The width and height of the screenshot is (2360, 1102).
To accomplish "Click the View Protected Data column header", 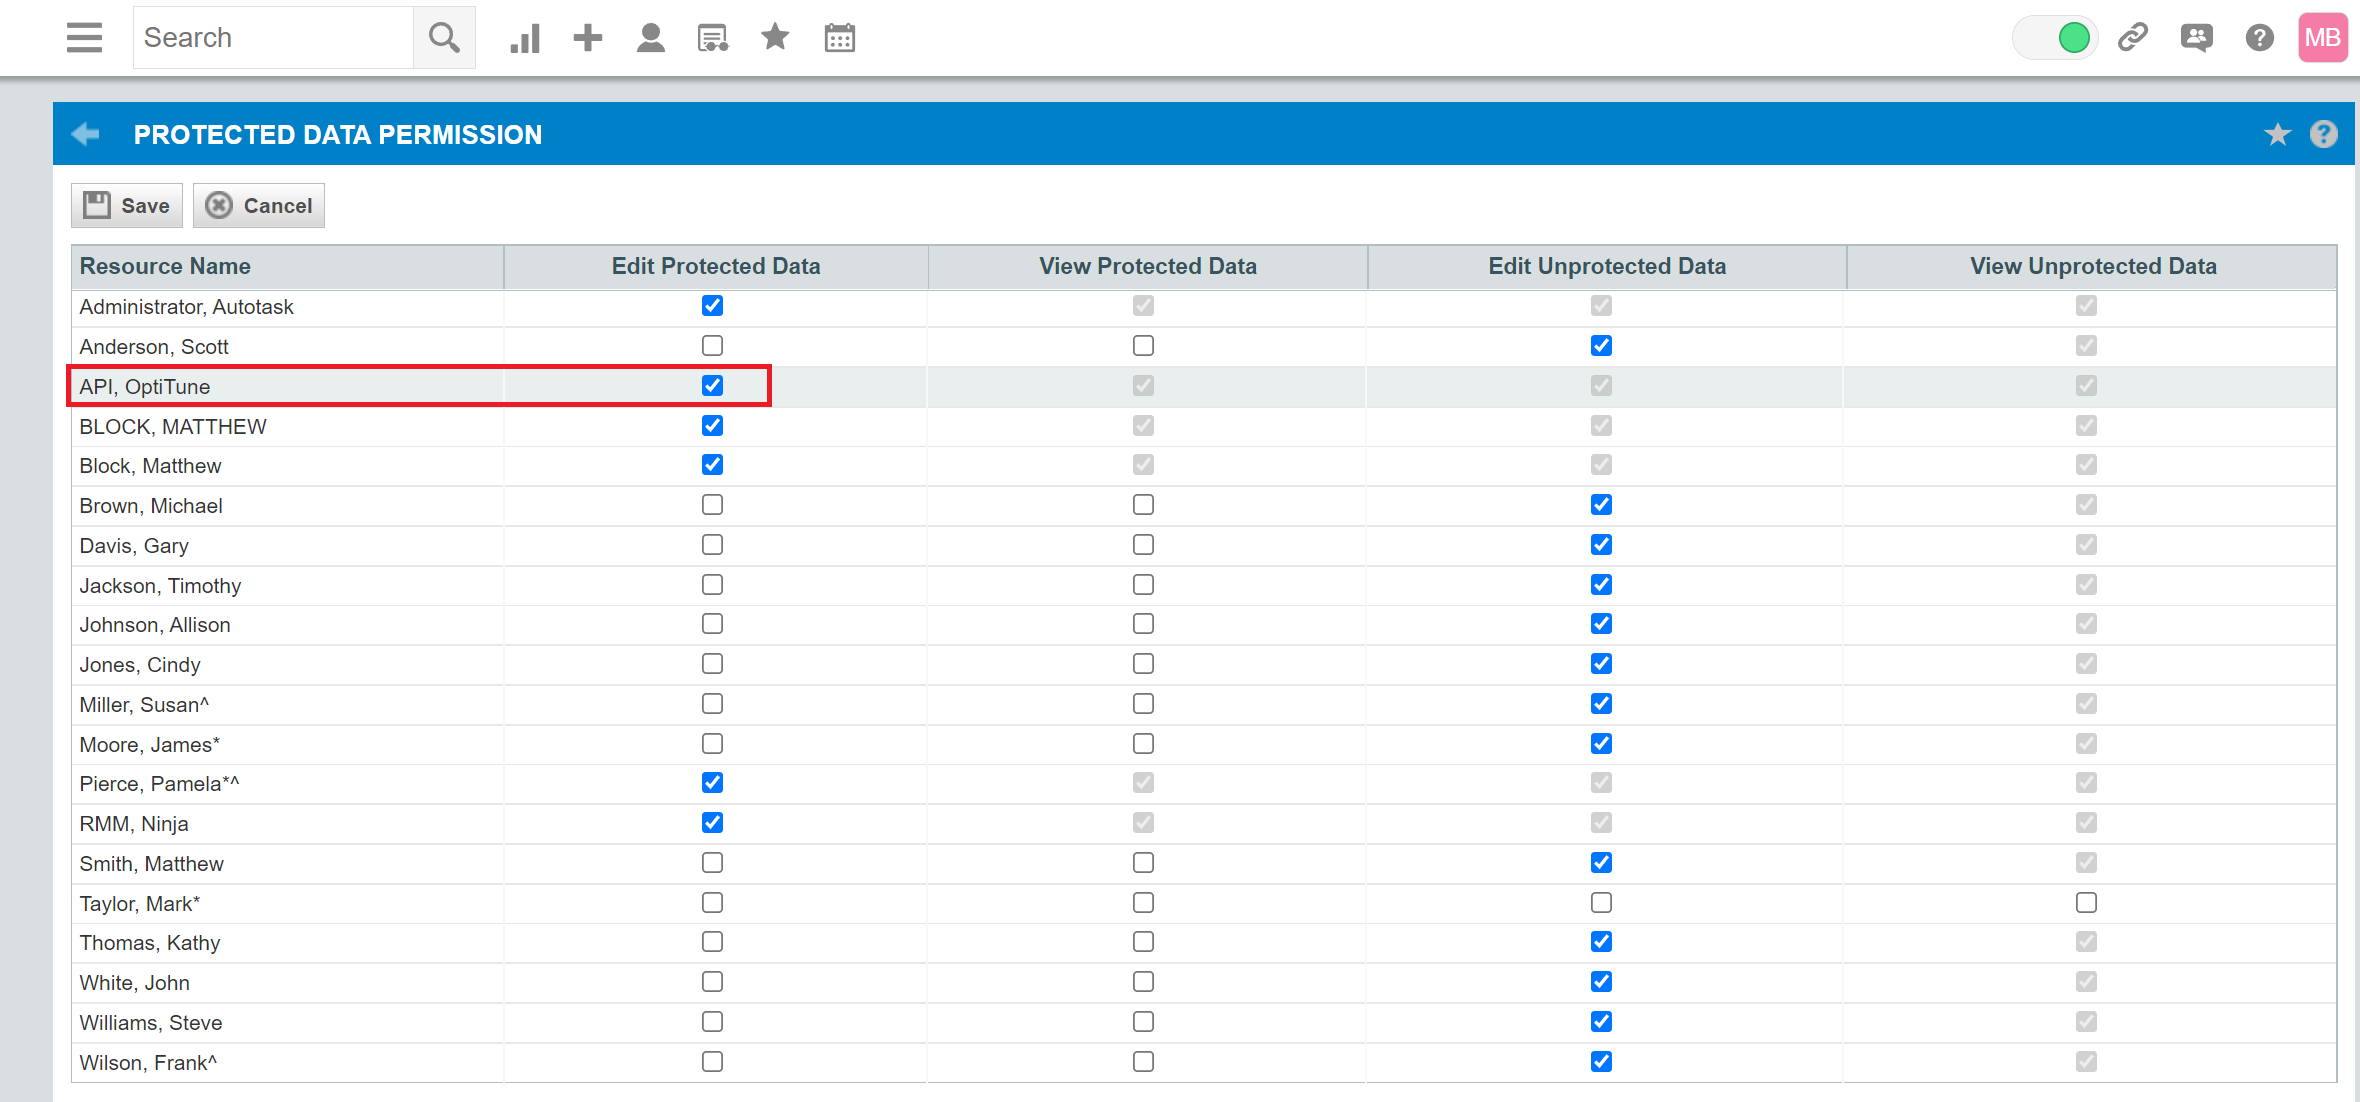I will [1148, 266].
